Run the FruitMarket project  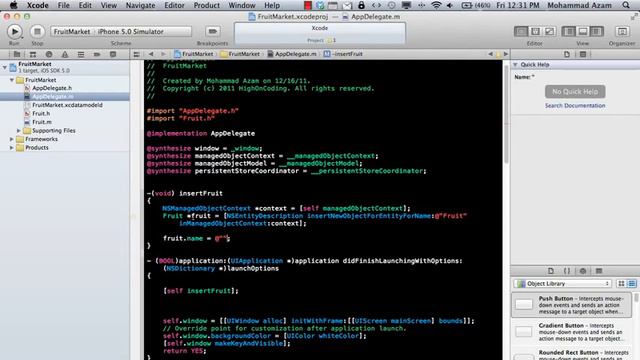tap(14, 31)
